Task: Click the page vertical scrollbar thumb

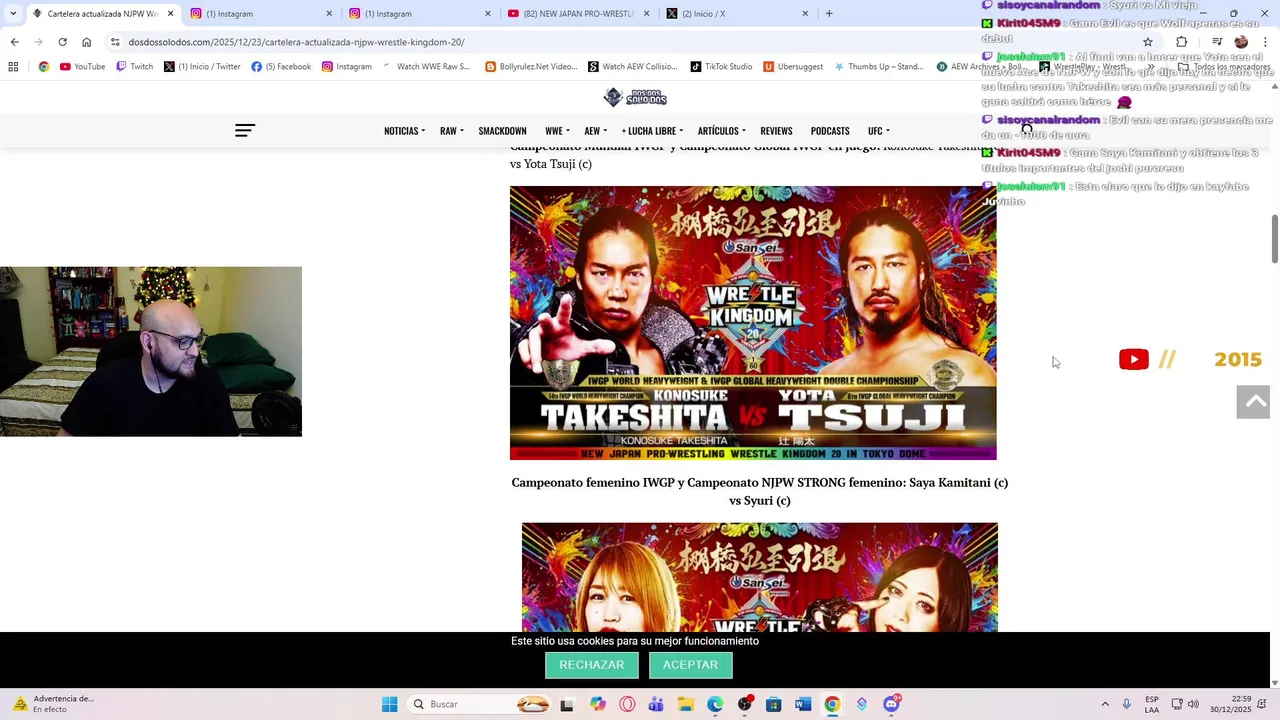Action: [x=1274, y=239]
